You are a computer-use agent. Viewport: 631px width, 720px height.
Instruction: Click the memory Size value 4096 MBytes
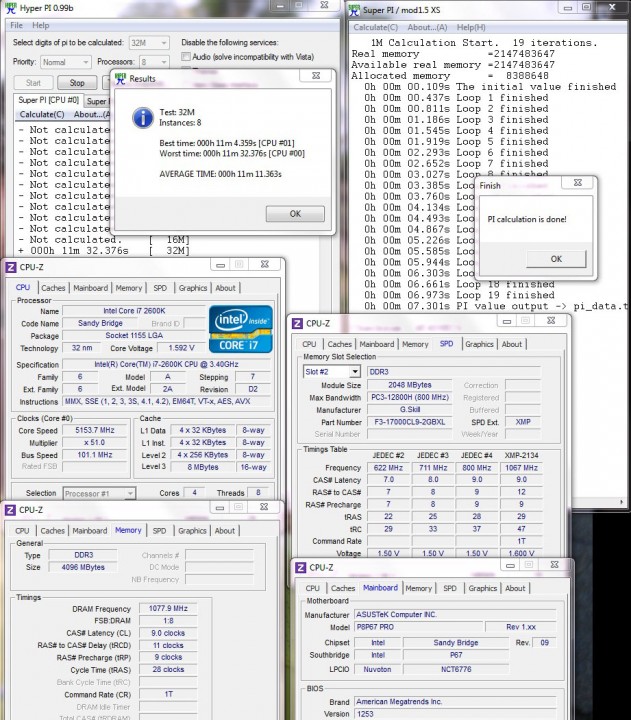[83, 568]
